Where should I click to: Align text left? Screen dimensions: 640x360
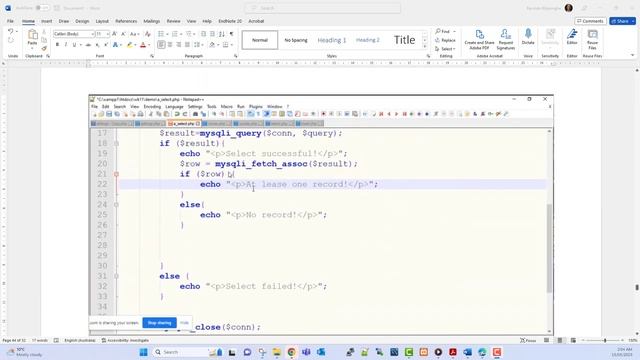pyautogui.click(x=162, y=44)
